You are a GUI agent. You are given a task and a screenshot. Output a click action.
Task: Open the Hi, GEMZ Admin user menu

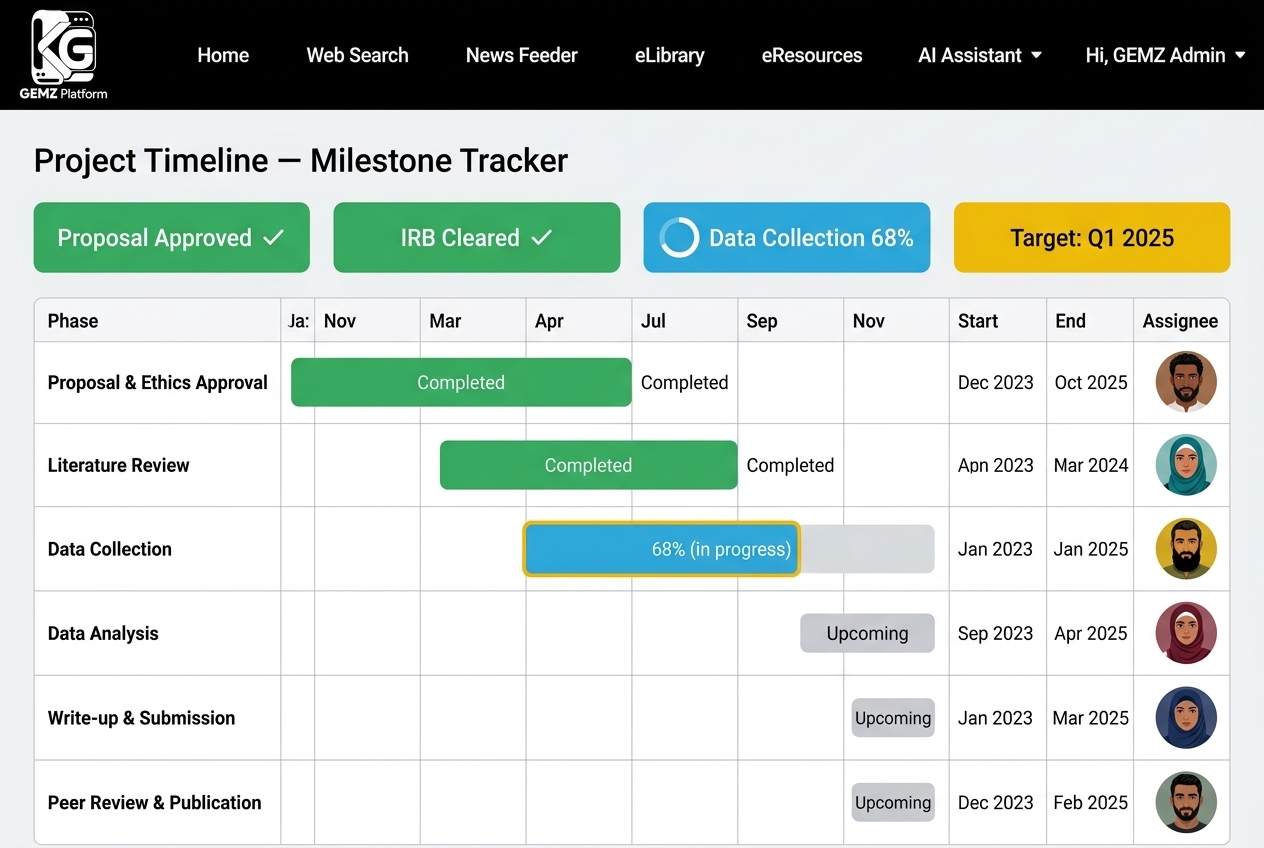1165,55
